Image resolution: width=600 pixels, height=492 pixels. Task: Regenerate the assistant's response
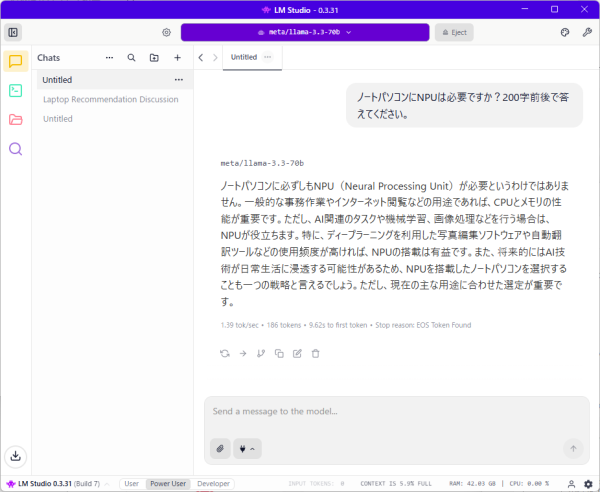coord(225,353)
